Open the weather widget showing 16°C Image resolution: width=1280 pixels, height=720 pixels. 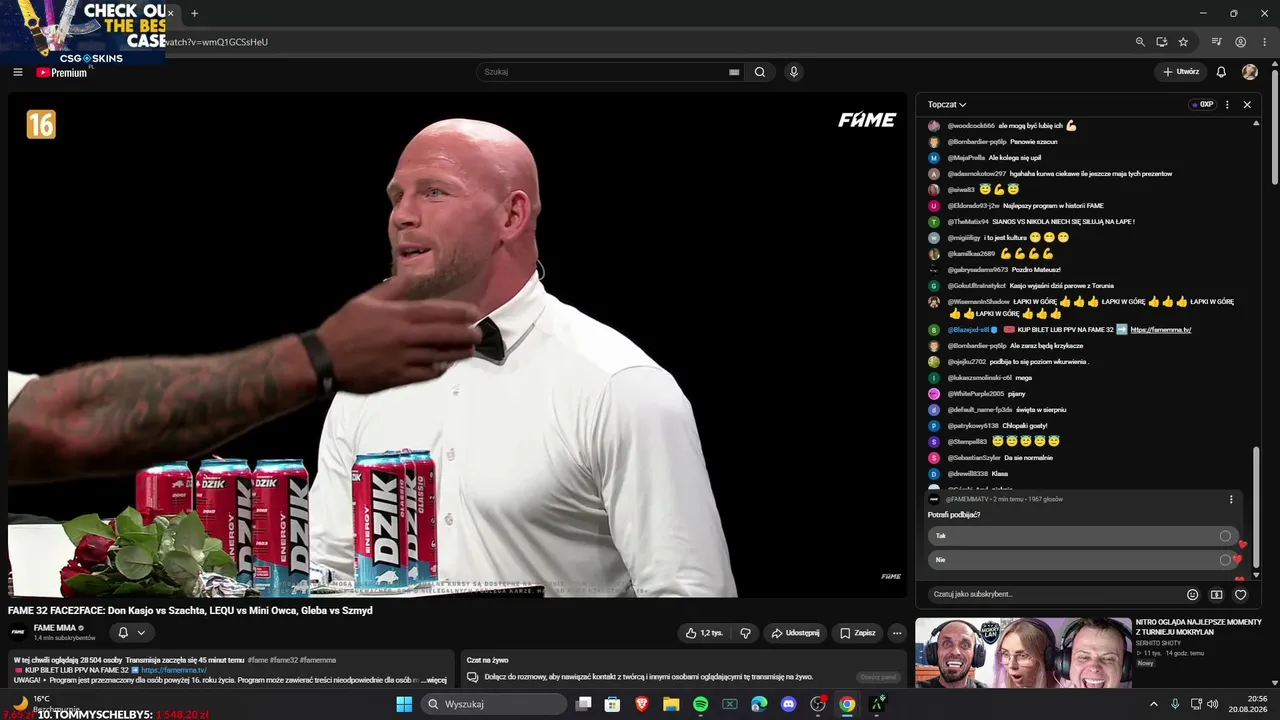40,702
